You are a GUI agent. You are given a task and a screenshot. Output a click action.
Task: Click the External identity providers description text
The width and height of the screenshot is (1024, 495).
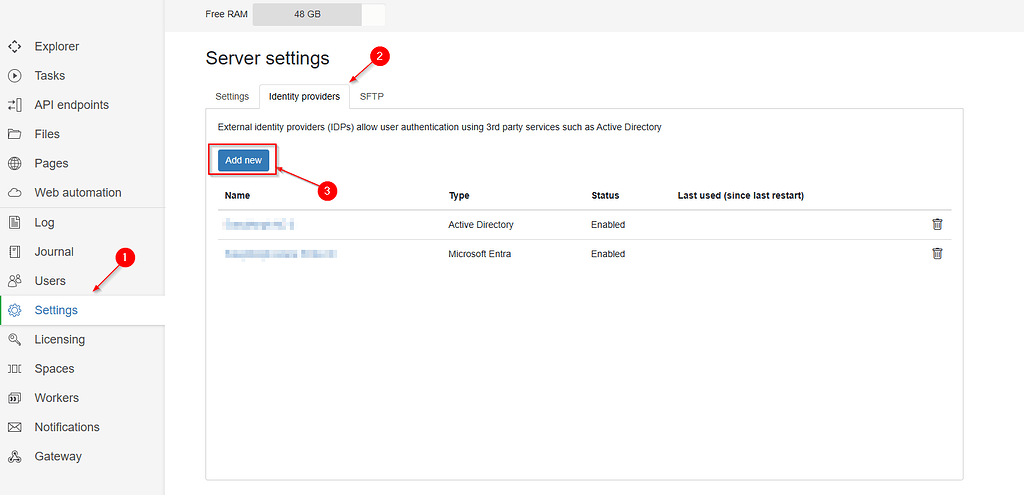[x=440, y=127]
